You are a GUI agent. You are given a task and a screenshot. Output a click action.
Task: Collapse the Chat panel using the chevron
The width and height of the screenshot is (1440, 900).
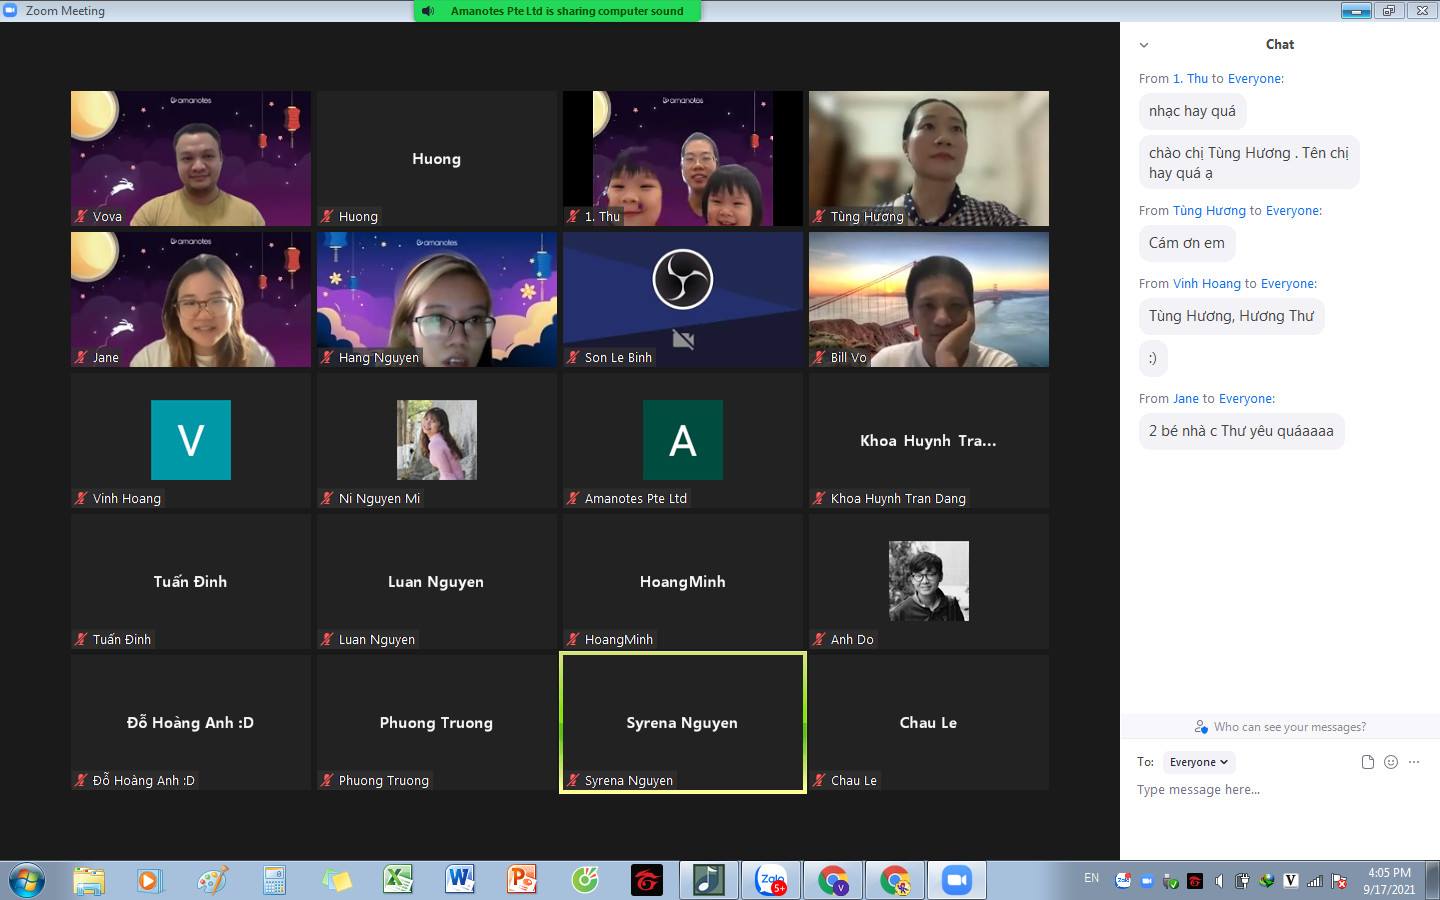click(x=1144, y=45)
